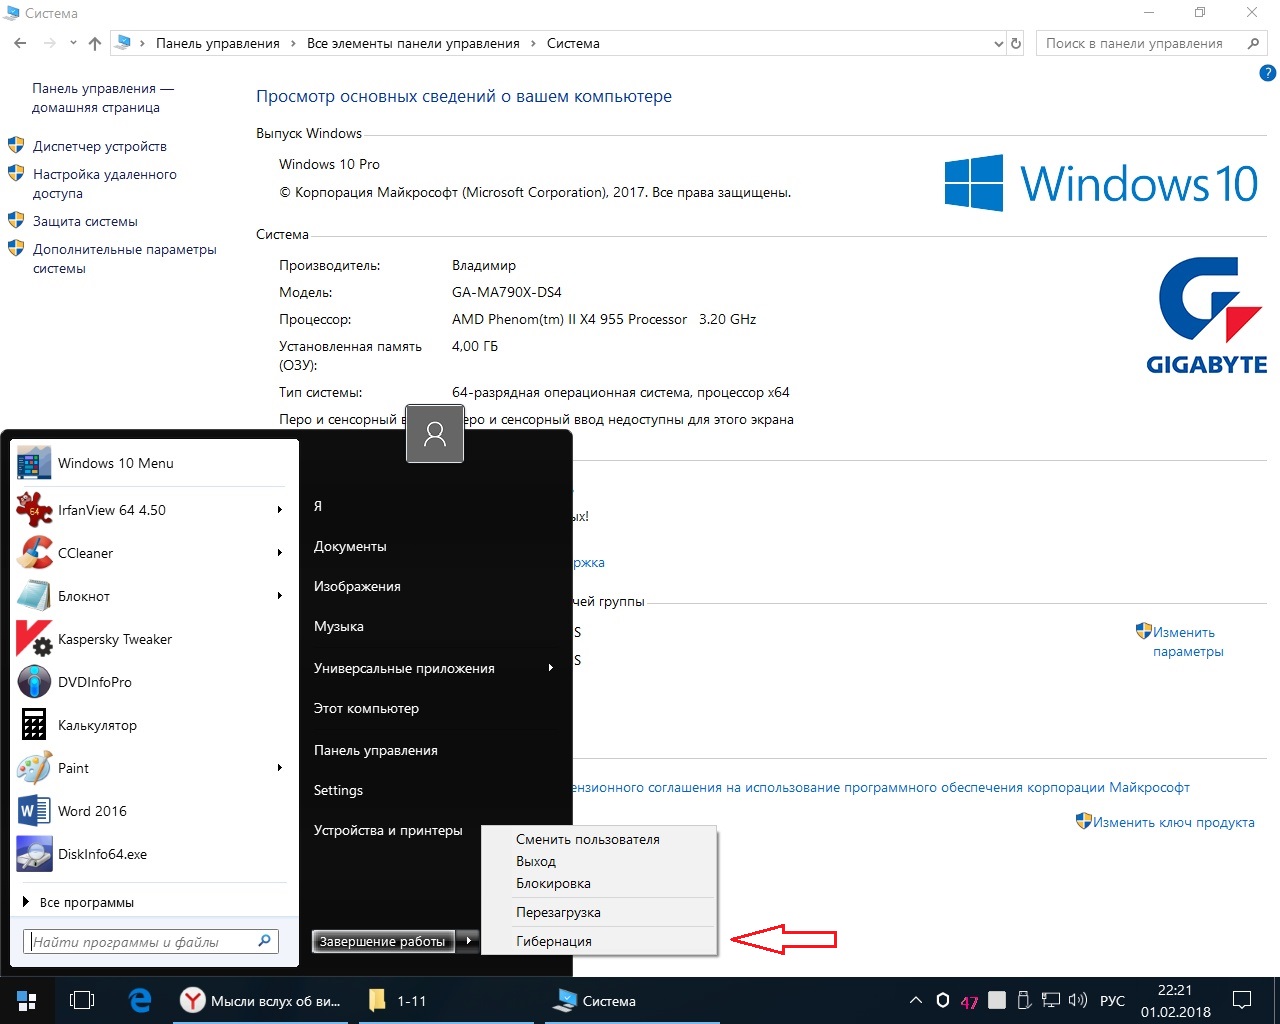1280x1024 pixels.
Task: Go to Панель управления домашняя страница
Action: point(103,98)
